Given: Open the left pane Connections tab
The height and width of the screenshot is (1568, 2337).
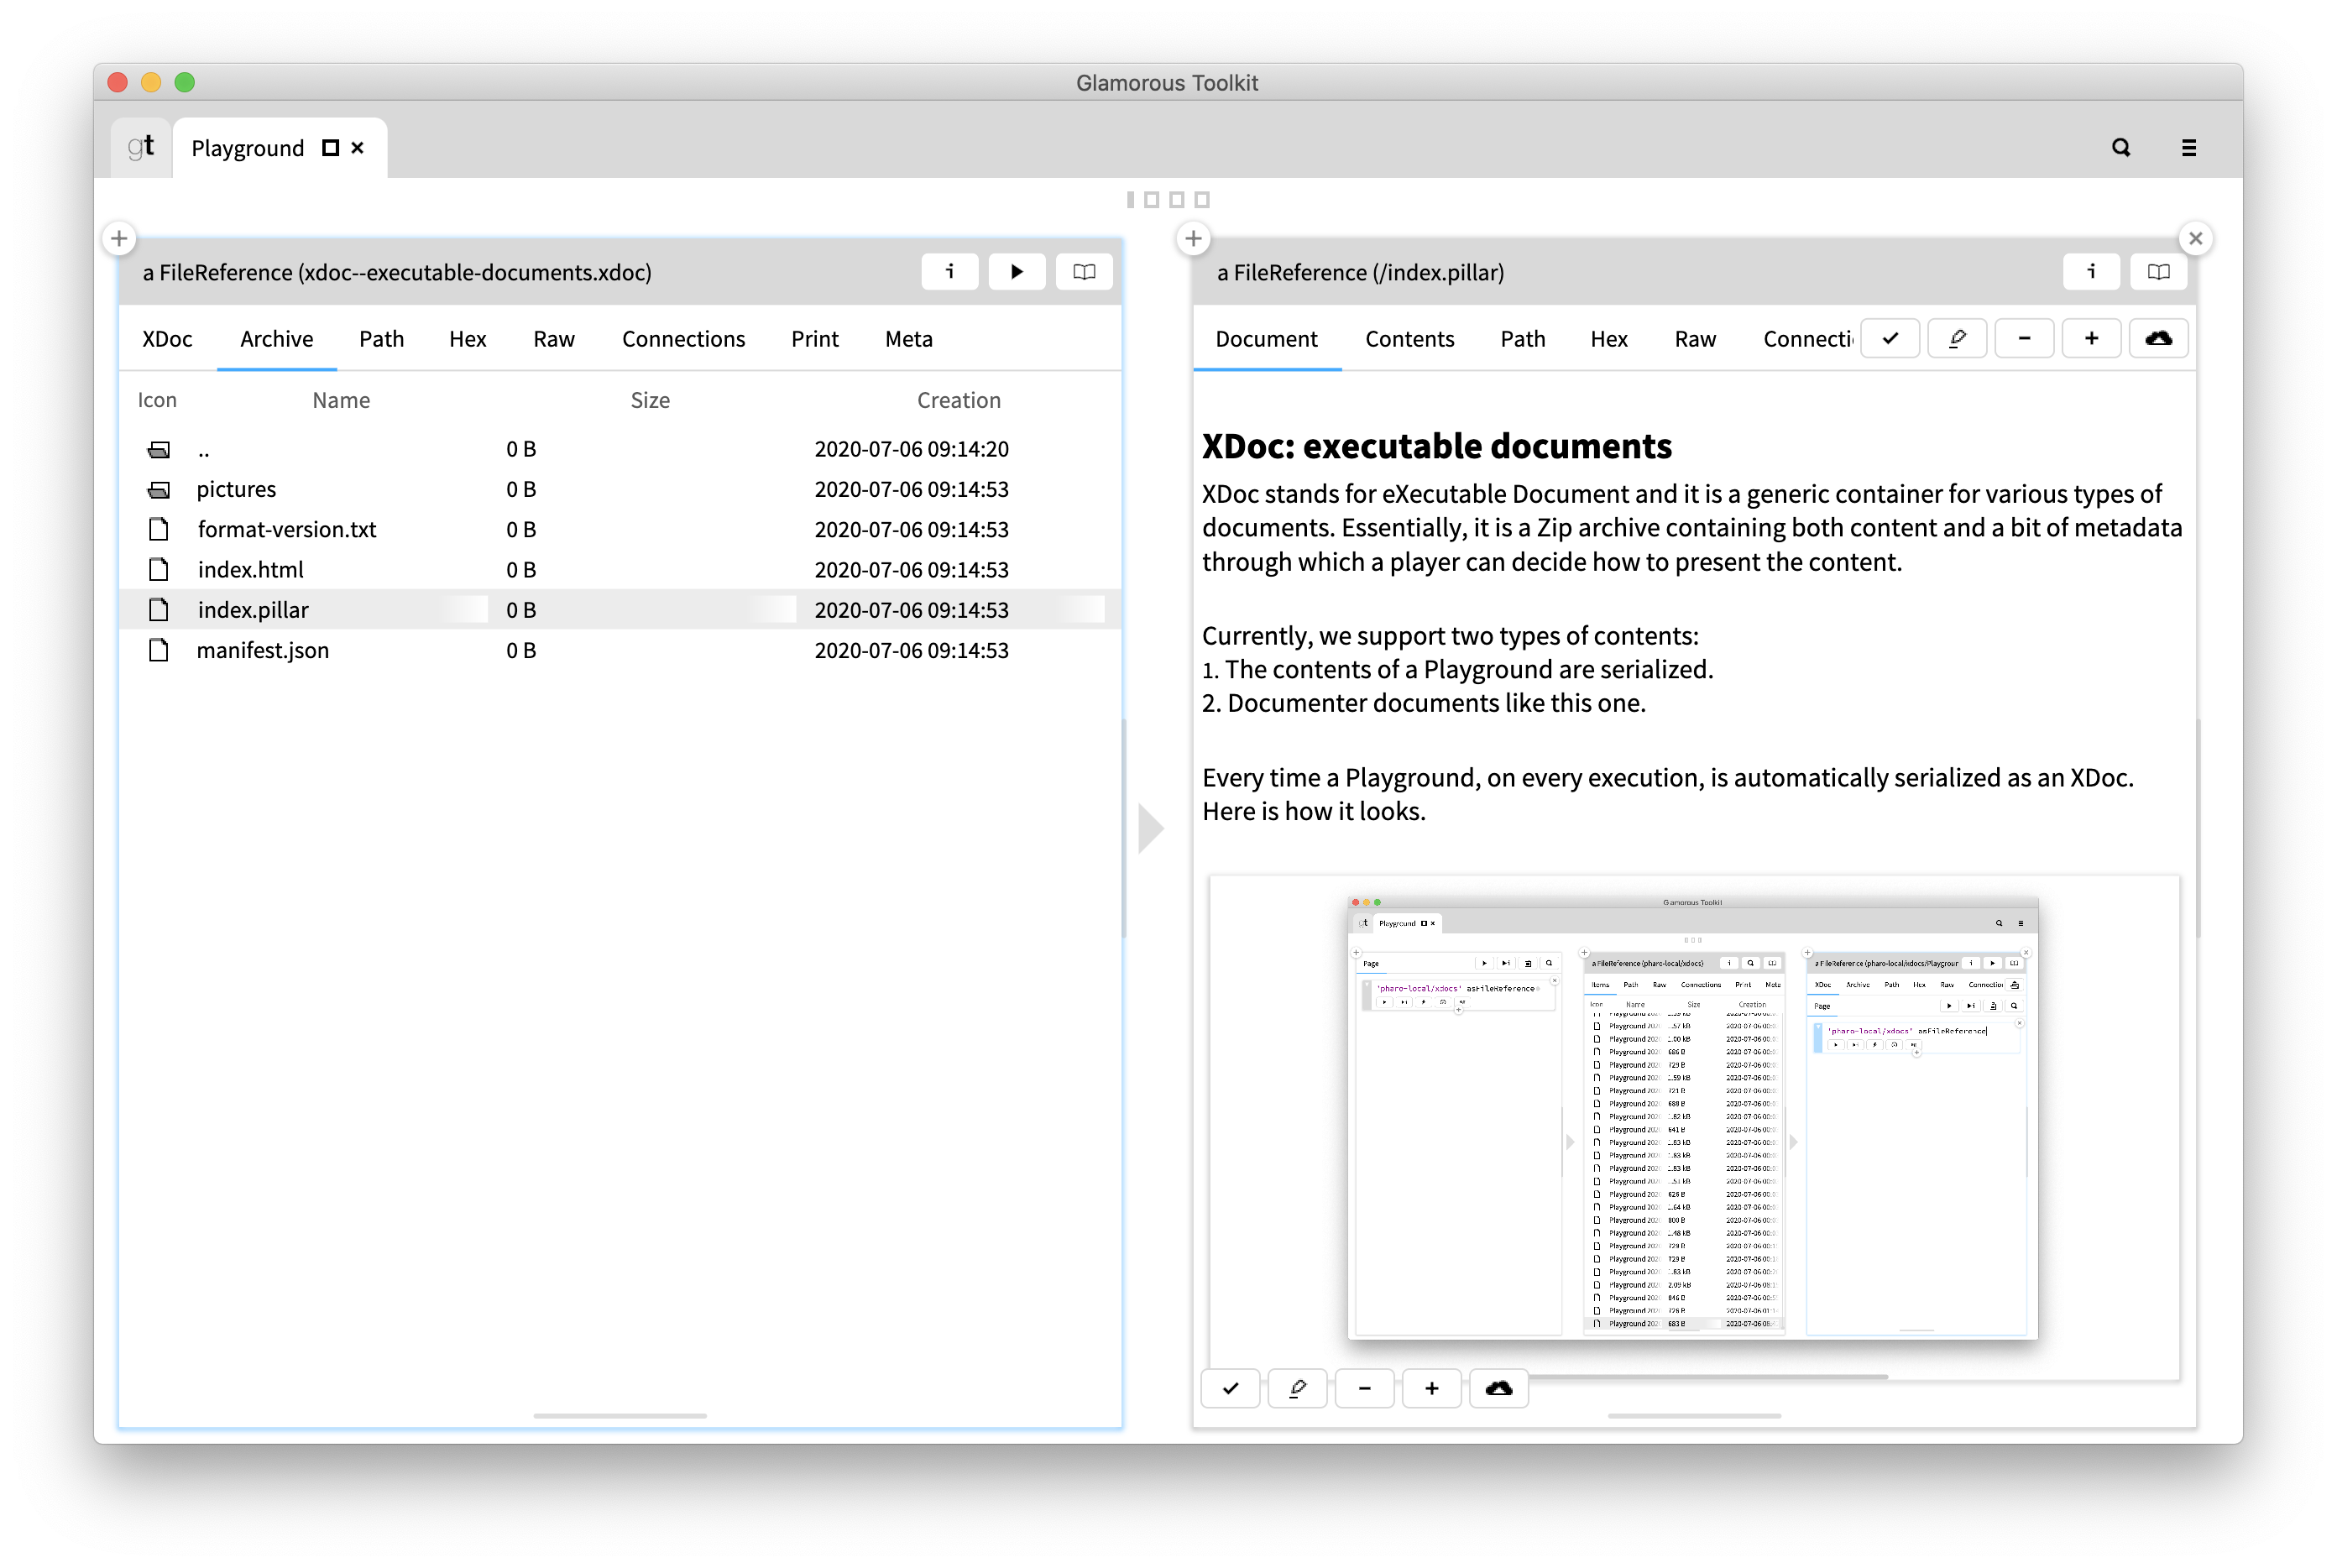Looking at the screenshot, I should coord(683,339).
